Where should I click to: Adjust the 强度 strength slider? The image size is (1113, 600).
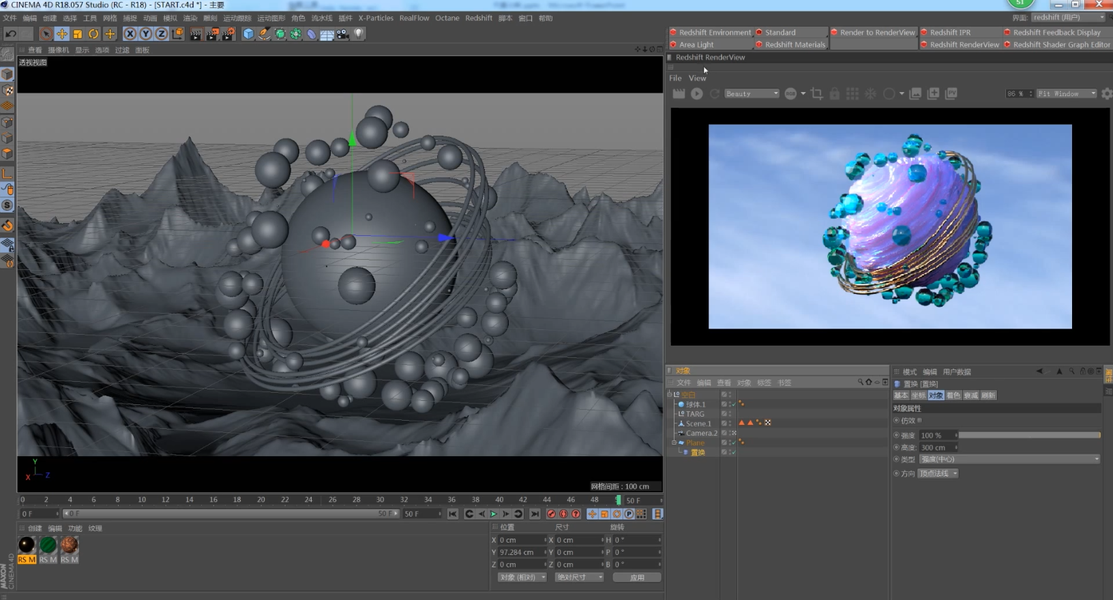[x=1029, y=435]
